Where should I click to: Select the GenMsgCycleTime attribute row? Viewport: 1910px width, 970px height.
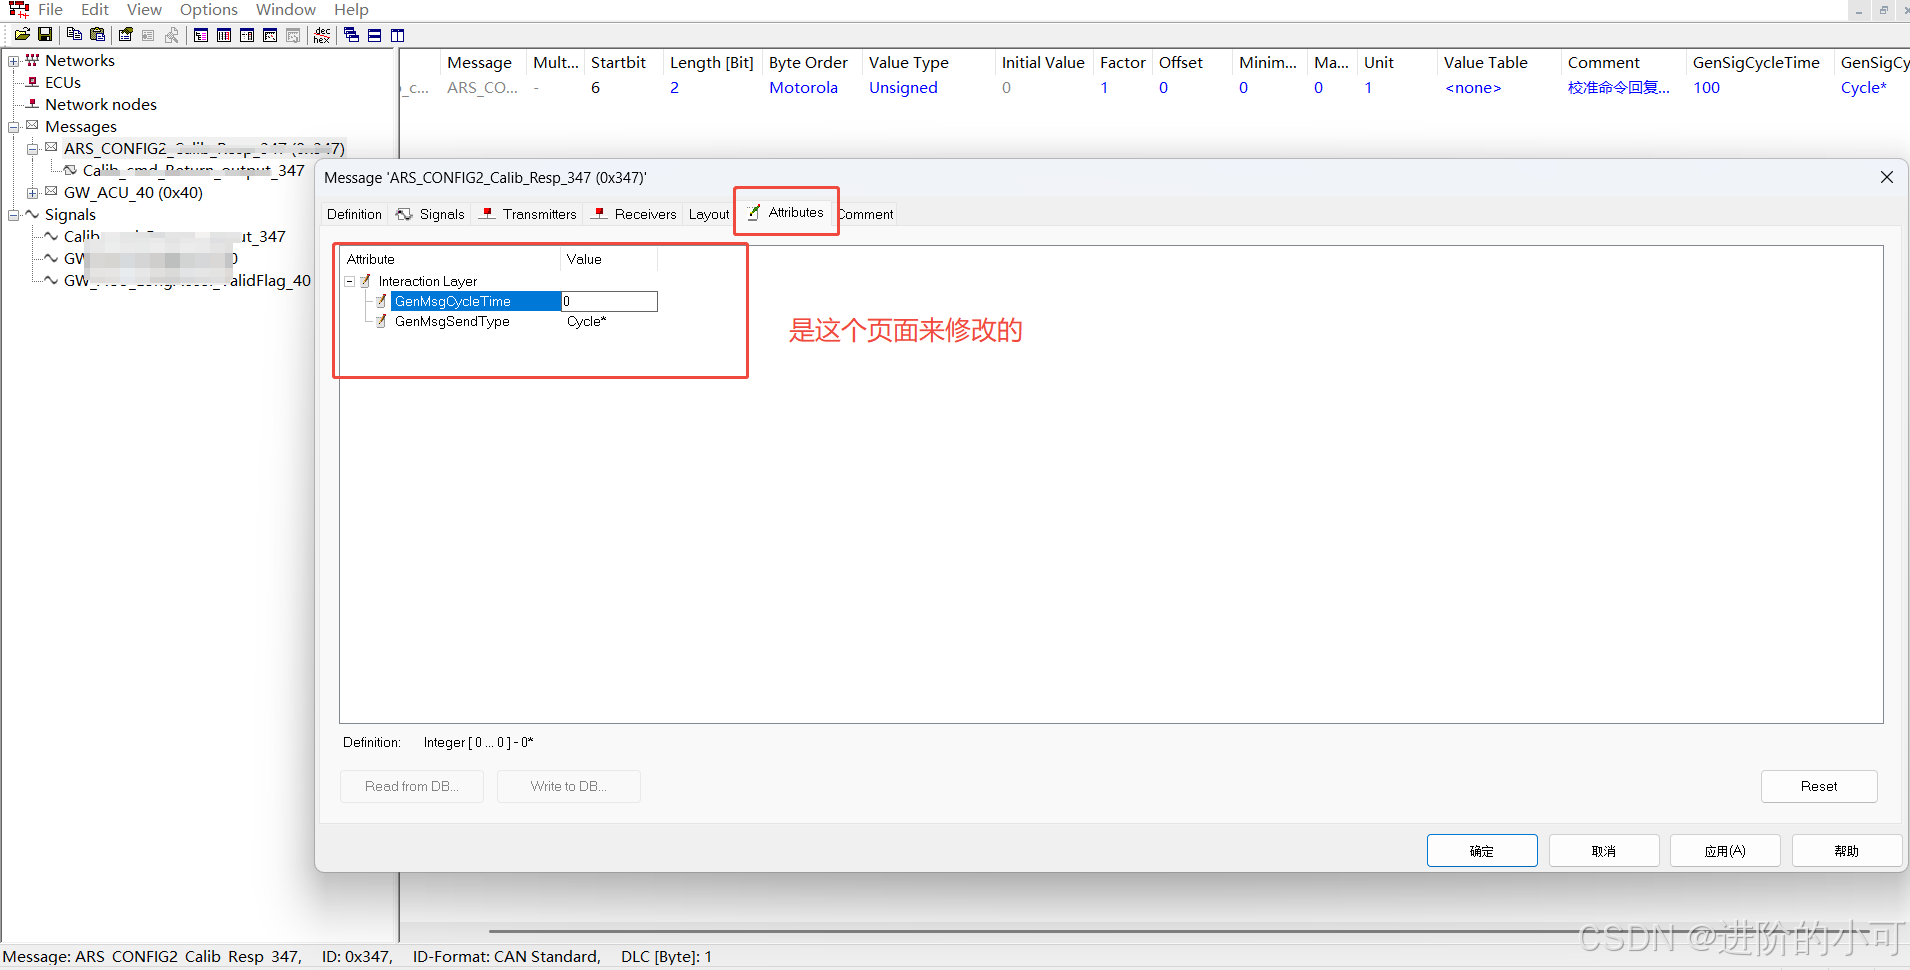(476, 301)
